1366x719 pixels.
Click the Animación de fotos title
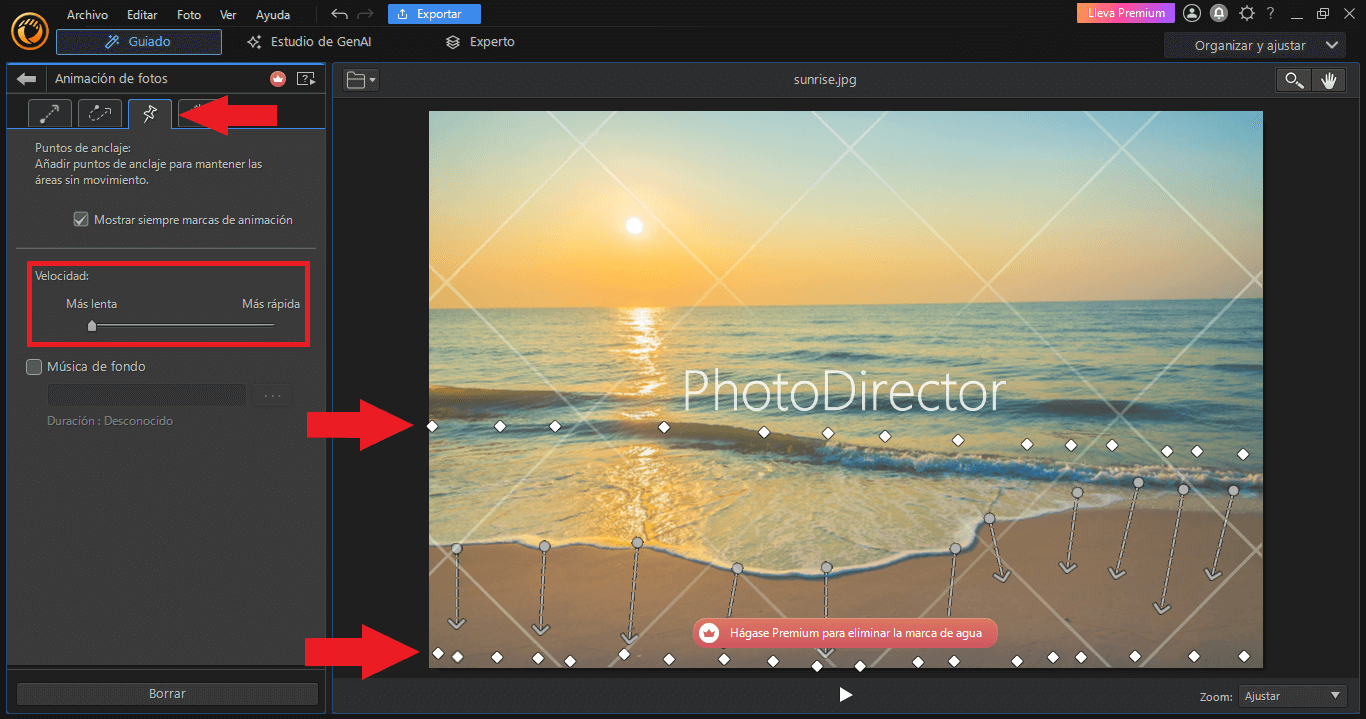[x=111, y=79]
